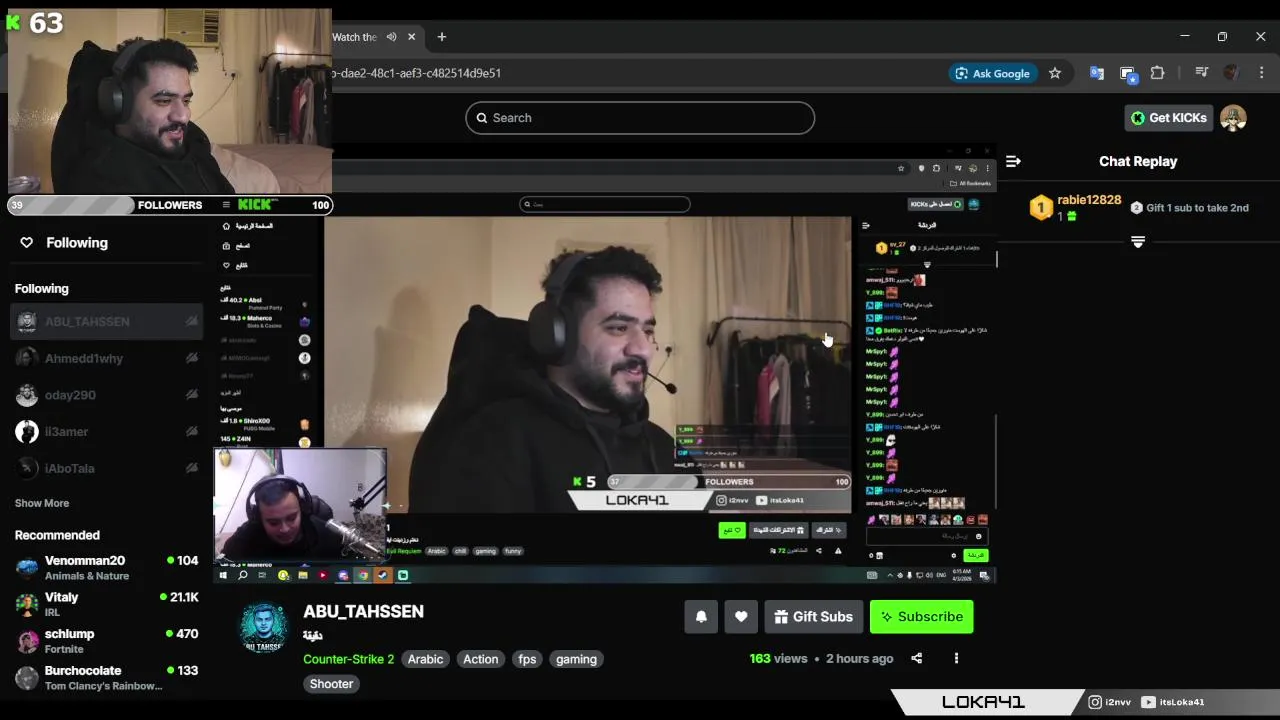Open a new browser tab
This screenshot has width=1280, height=720.
(441, 37)
